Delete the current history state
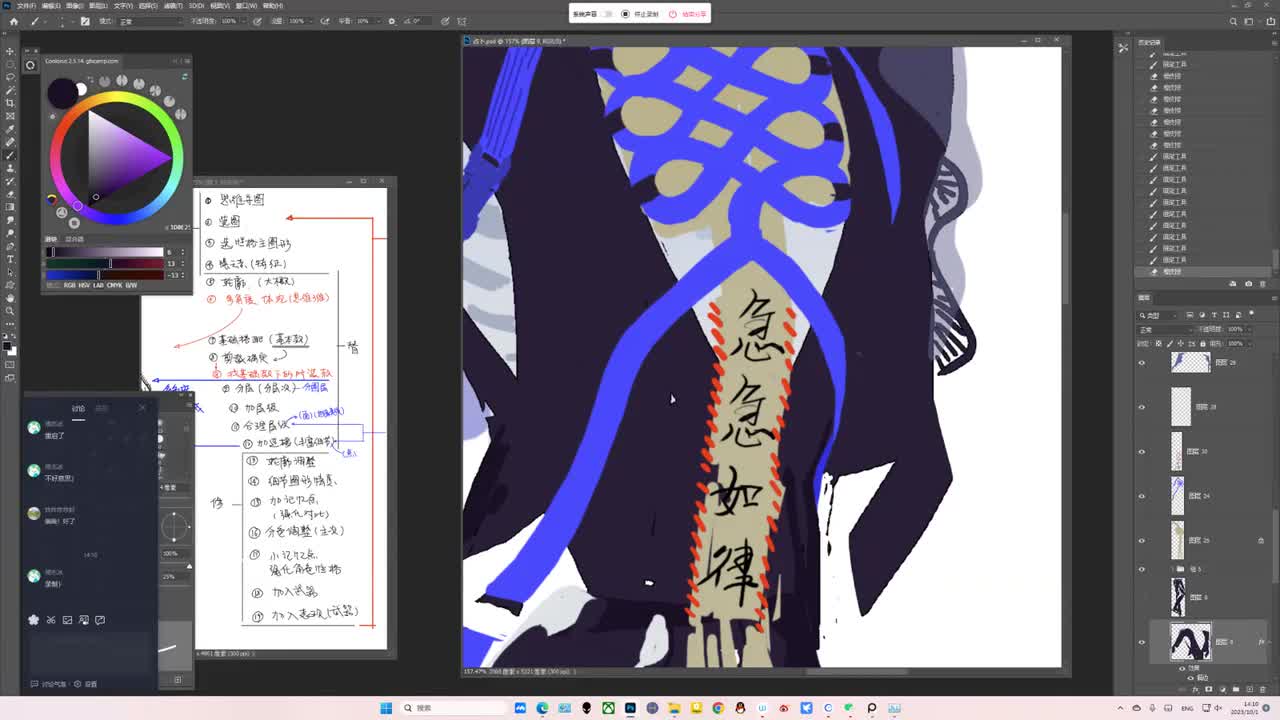The width and height of the screenshot is (1280, 720). coord(1261,283)
